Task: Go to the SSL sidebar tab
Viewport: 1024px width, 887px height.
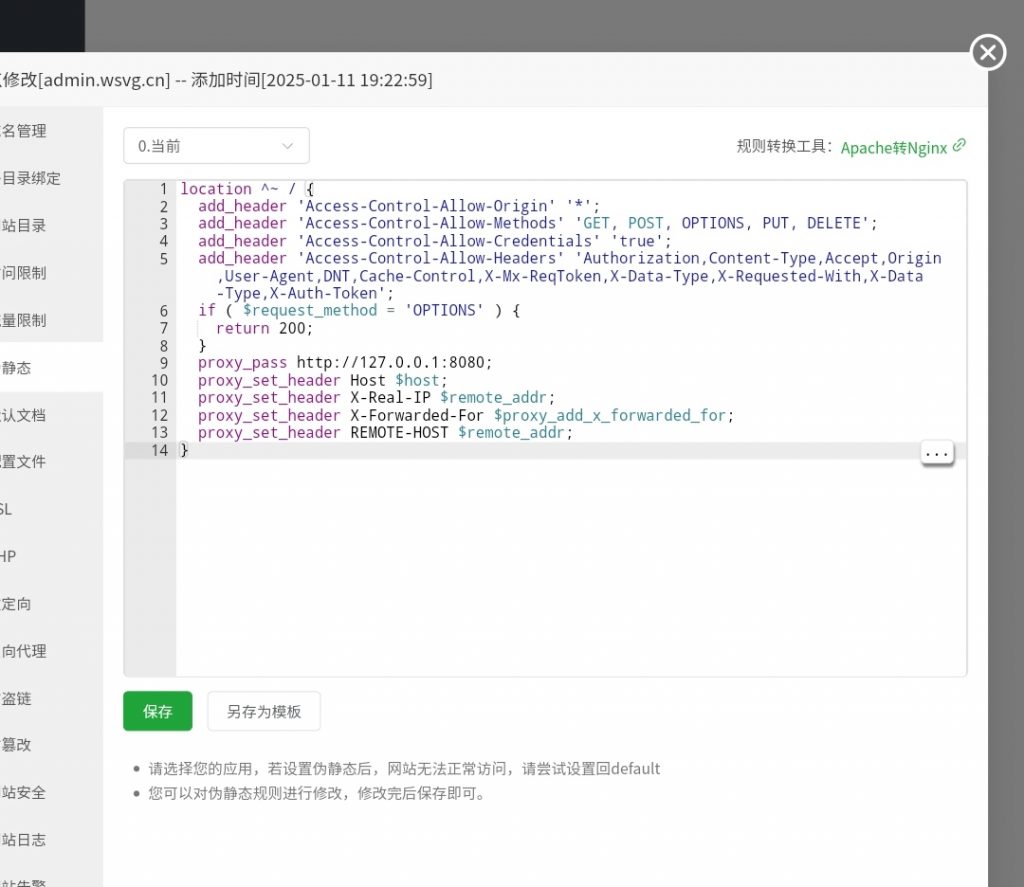Action: pos(8,509)
